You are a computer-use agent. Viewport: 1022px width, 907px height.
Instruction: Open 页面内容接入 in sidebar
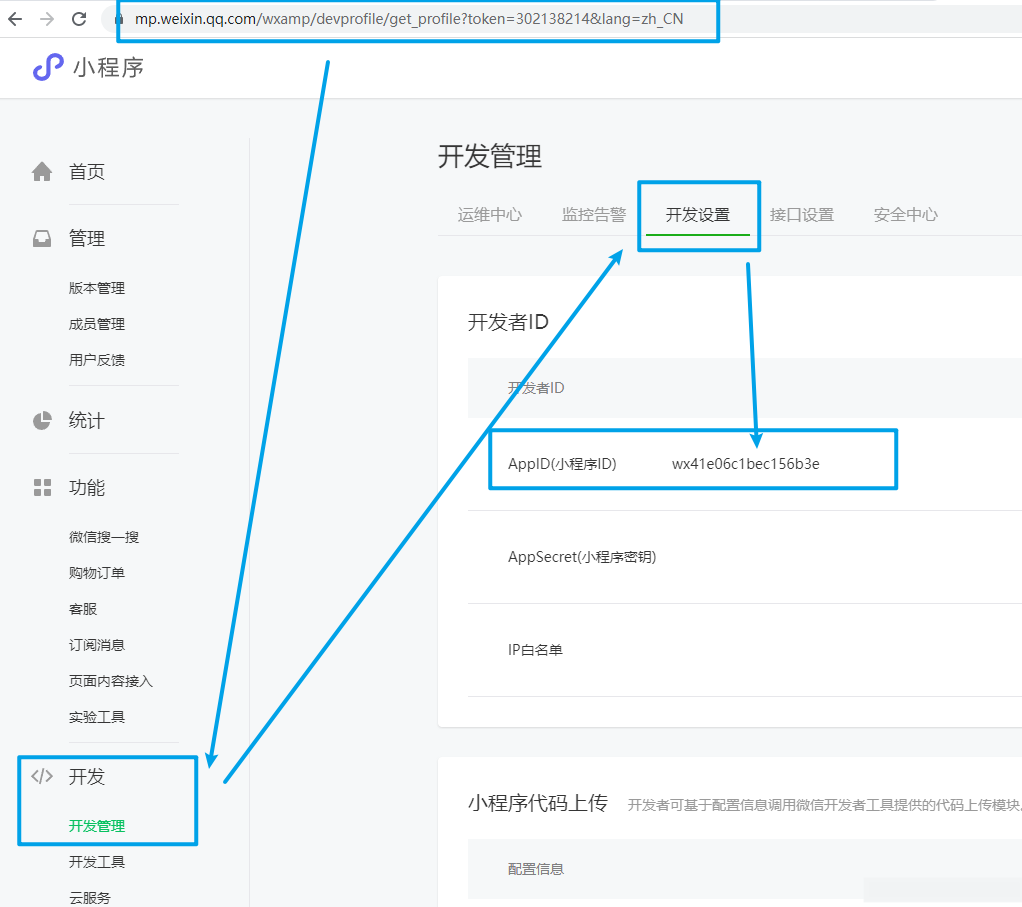click(x=111, y=681)
